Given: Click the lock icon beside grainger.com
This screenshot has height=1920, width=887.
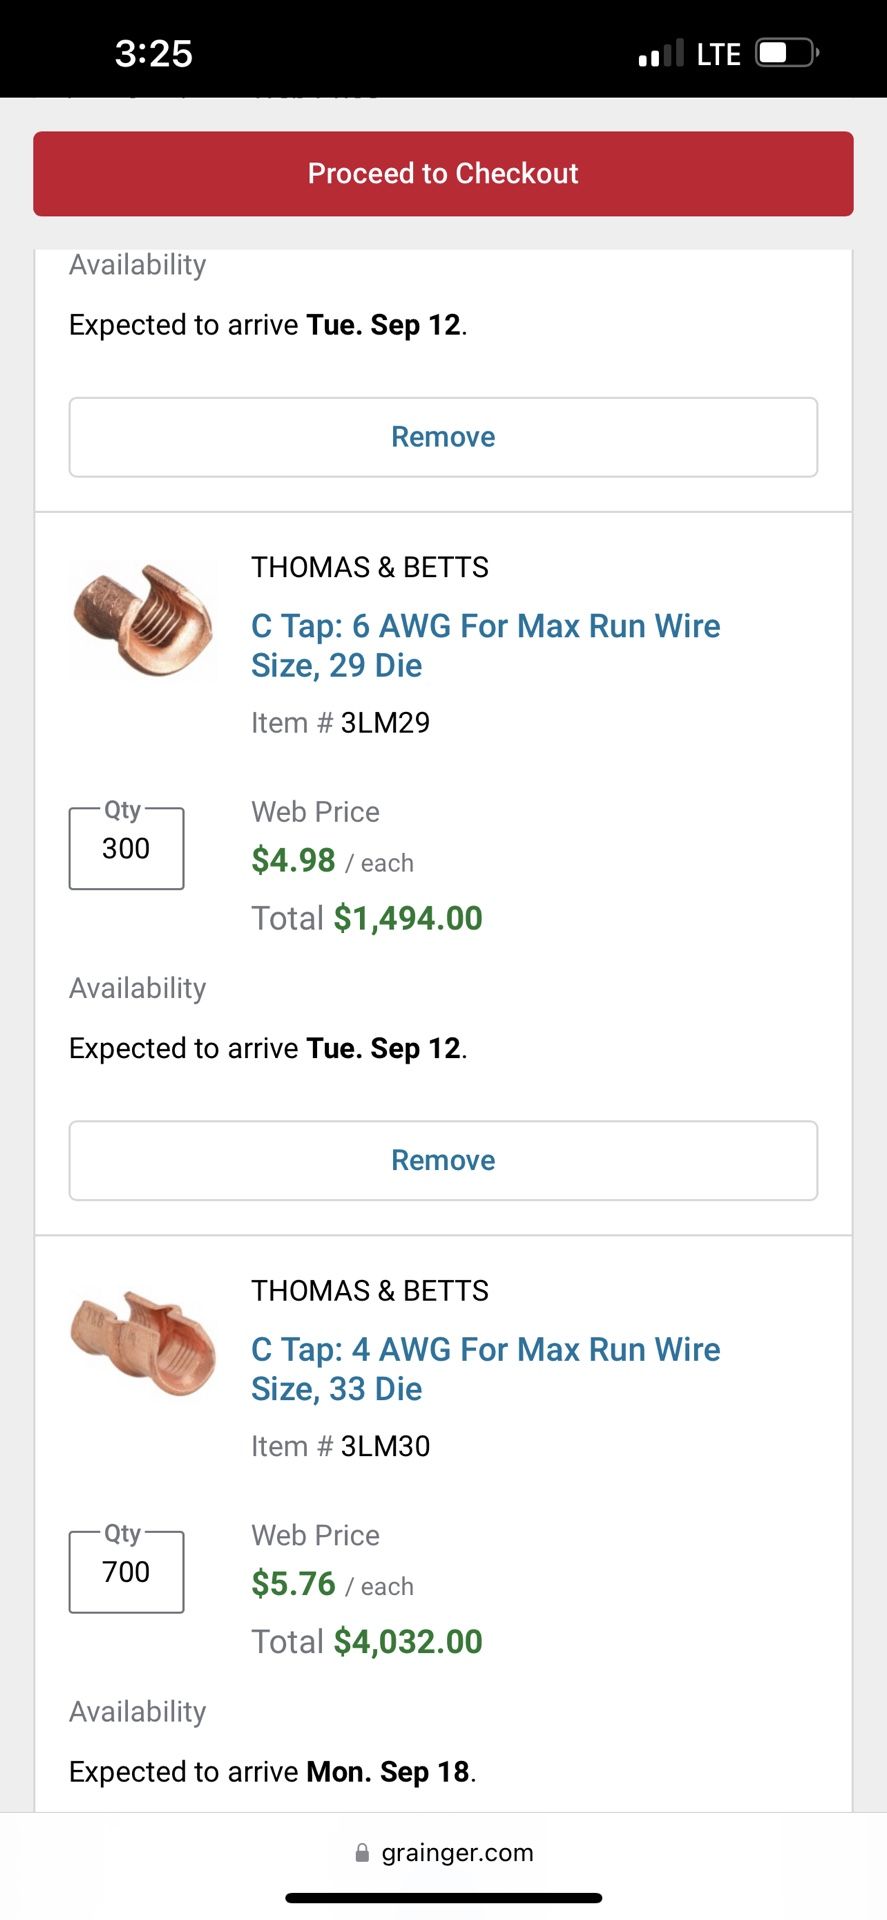Looking at the screenshot, I should tap(361, 1852).
